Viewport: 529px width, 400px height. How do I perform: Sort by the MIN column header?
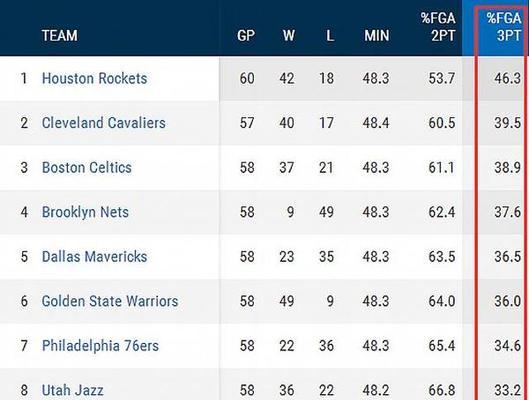pyautogui.click(x=377, y=35)
